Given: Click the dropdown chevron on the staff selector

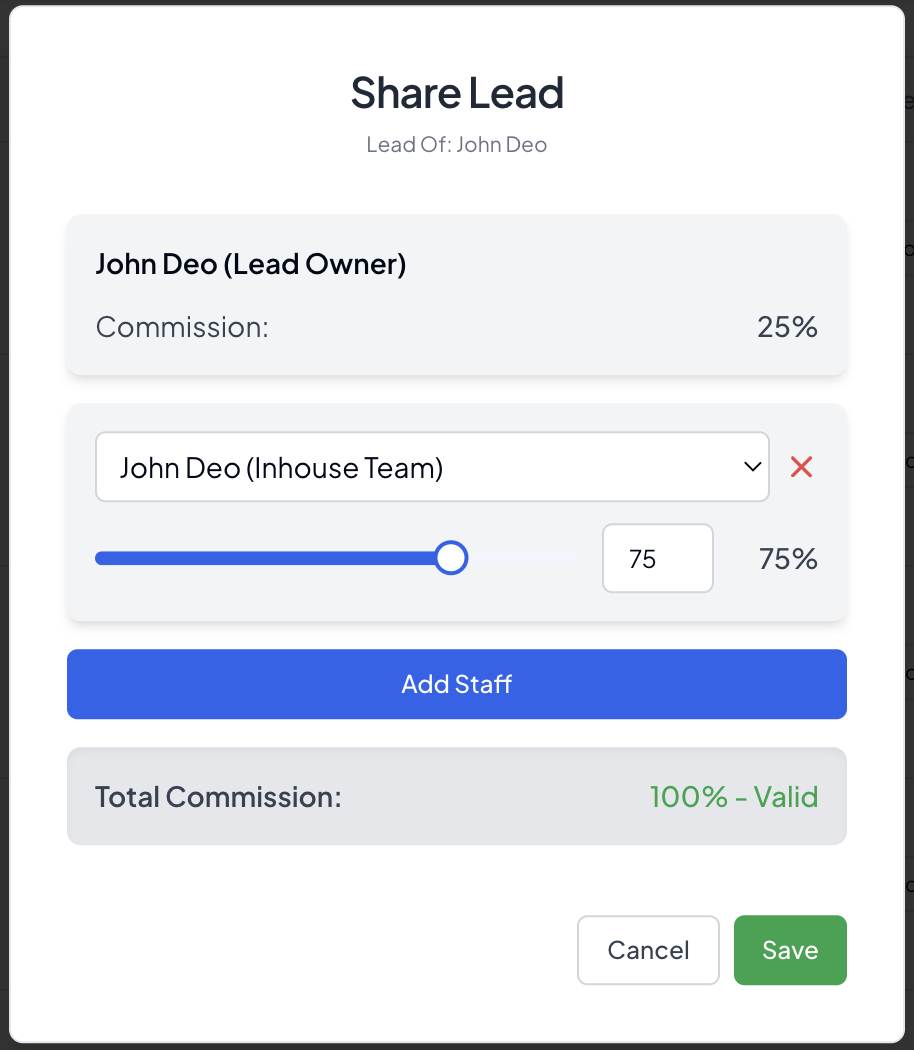Looking at the screenshot, I should (750, 466).
